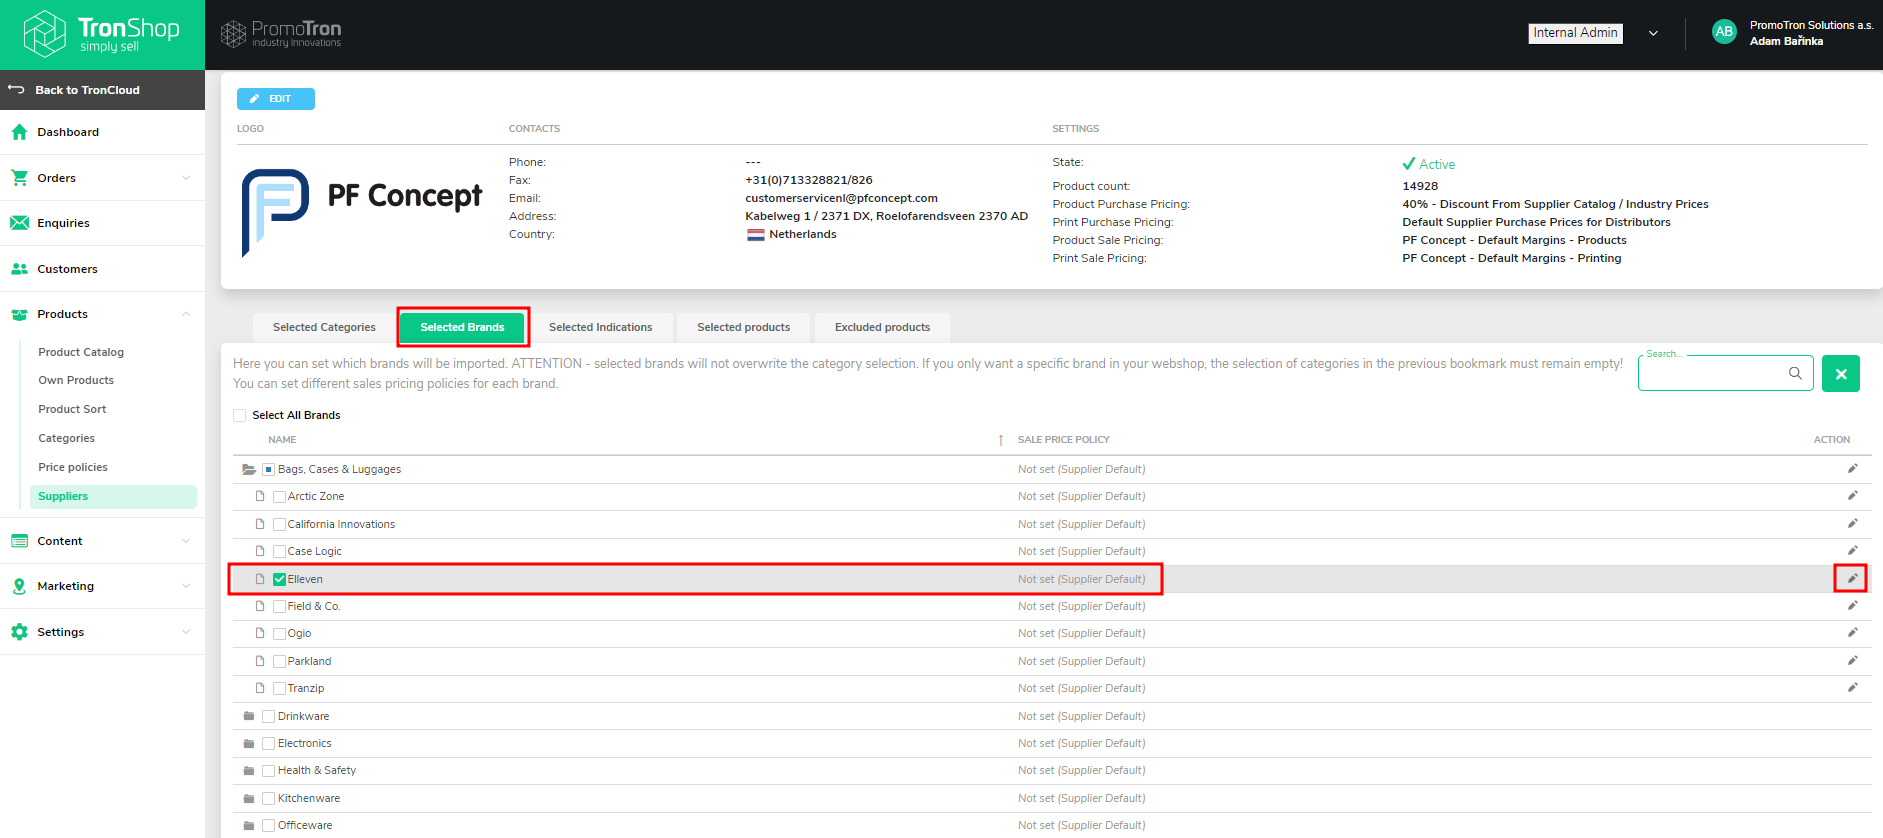The width and height of the screenshot is (1883, 838).
Task: Check the Officeware category checkbox
Action: (268, 825)
